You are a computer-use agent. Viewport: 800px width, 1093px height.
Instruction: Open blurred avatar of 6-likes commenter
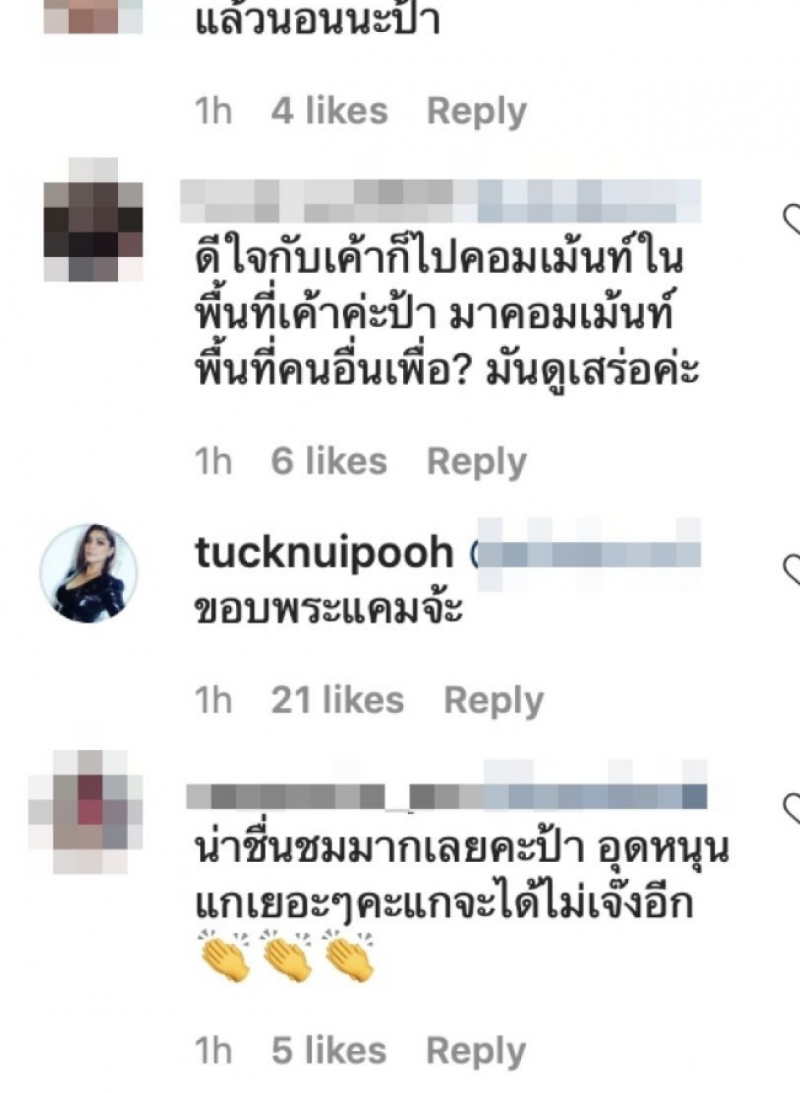point(93,220)
